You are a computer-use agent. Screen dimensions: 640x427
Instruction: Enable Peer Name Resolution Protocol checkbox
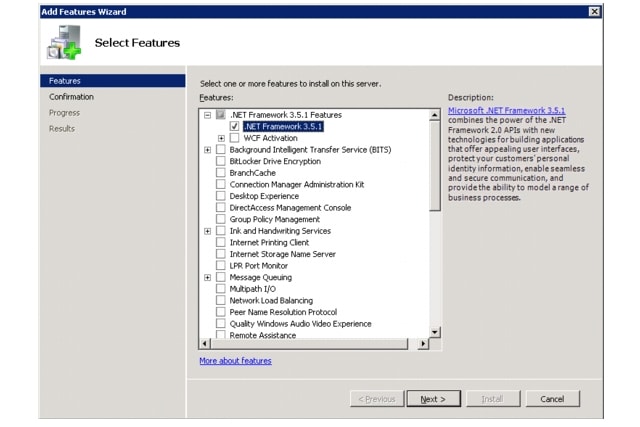(220, 312)
